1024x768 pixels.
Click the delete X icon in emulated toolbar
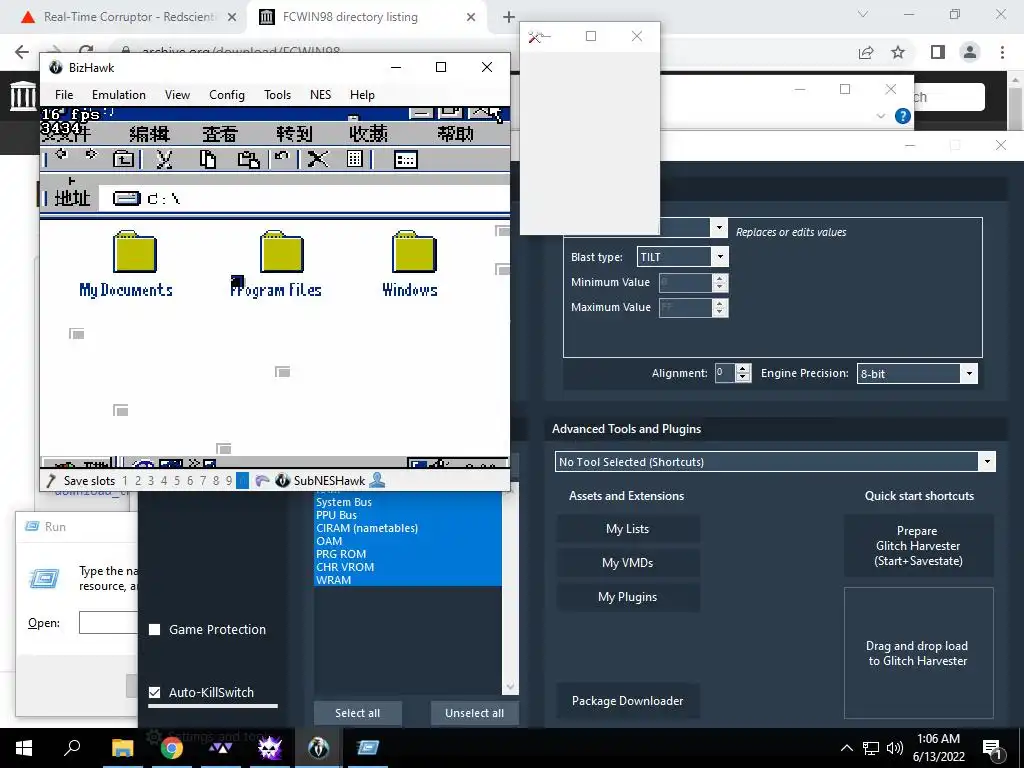tap(318, 159)
